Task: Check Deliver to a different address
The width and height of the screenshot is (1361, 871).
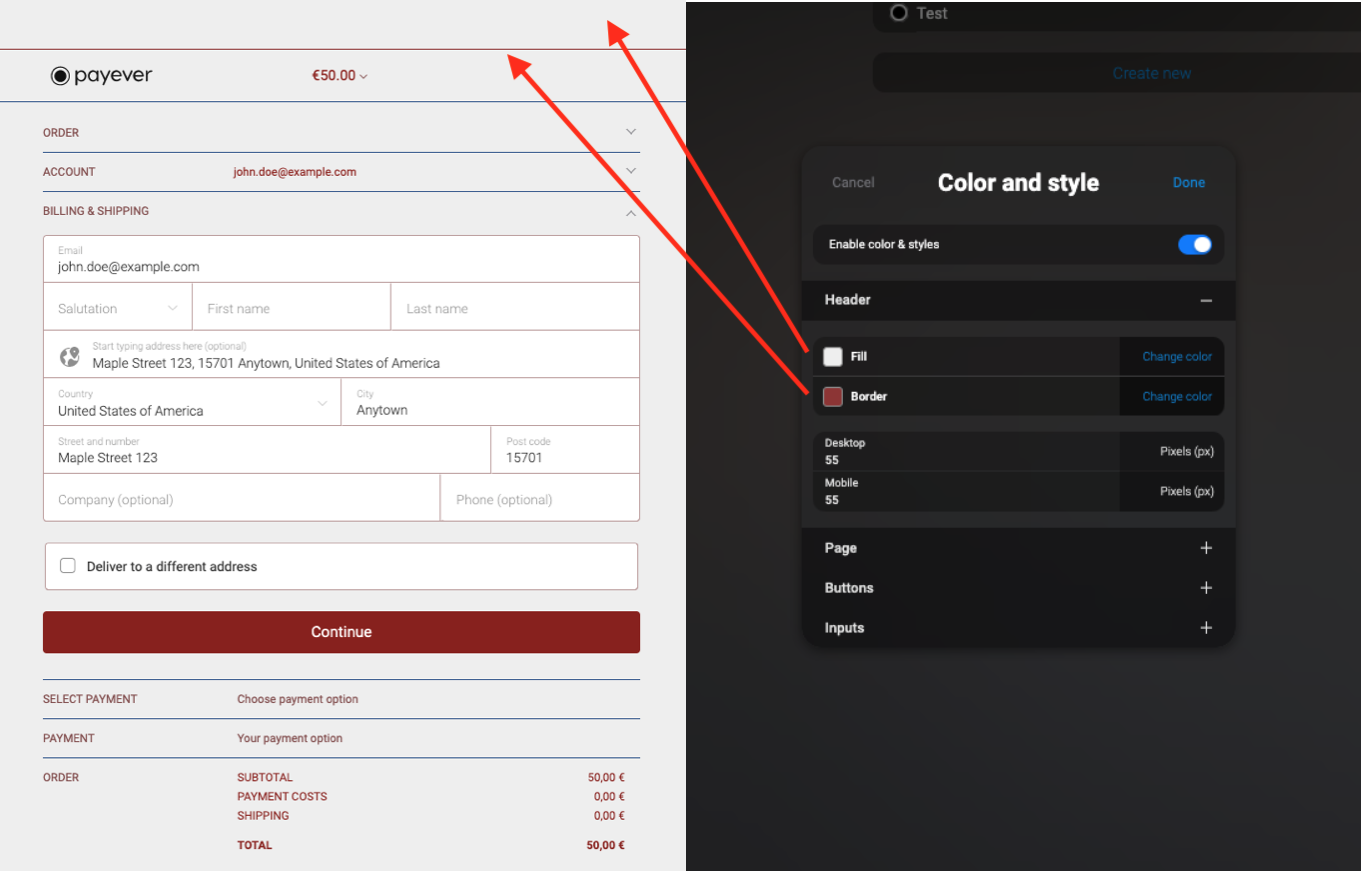Action: coord(68,566)
